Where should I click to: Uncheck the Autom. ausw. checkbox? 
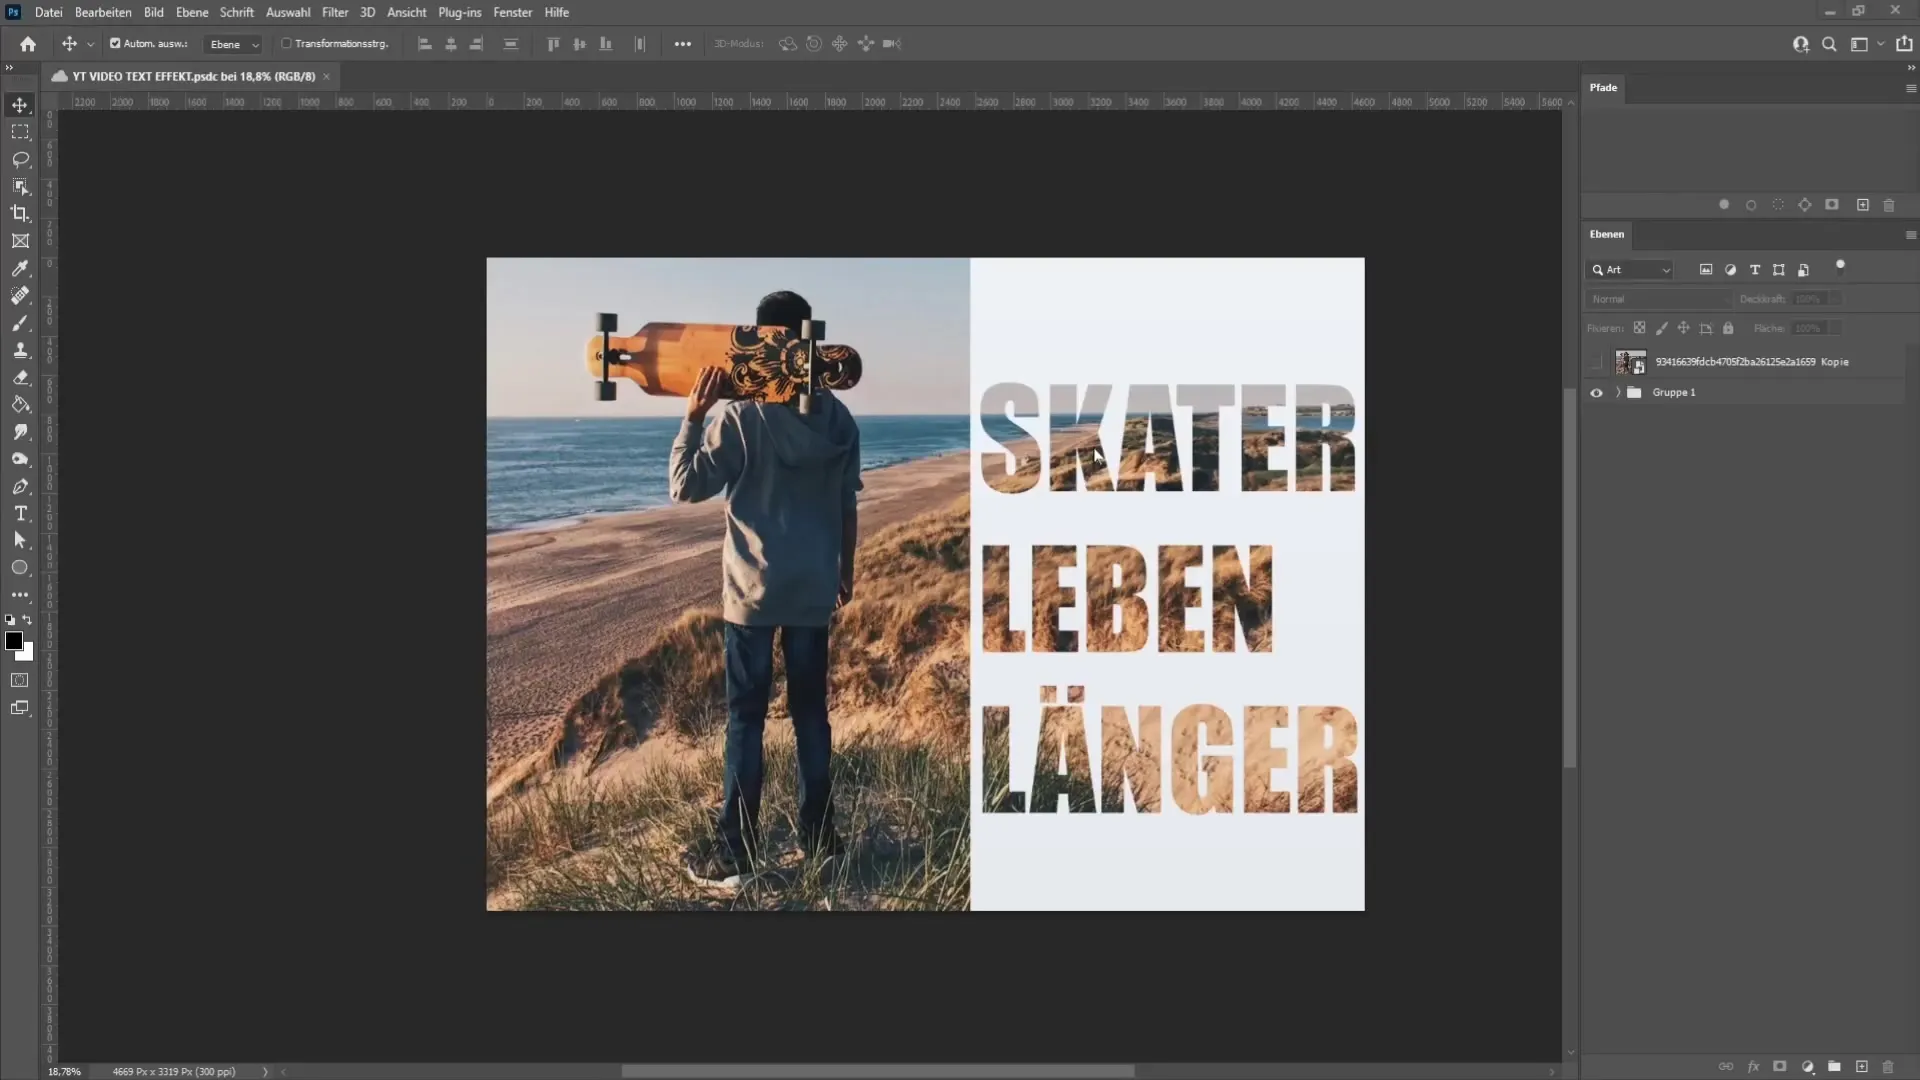[115, 44]
